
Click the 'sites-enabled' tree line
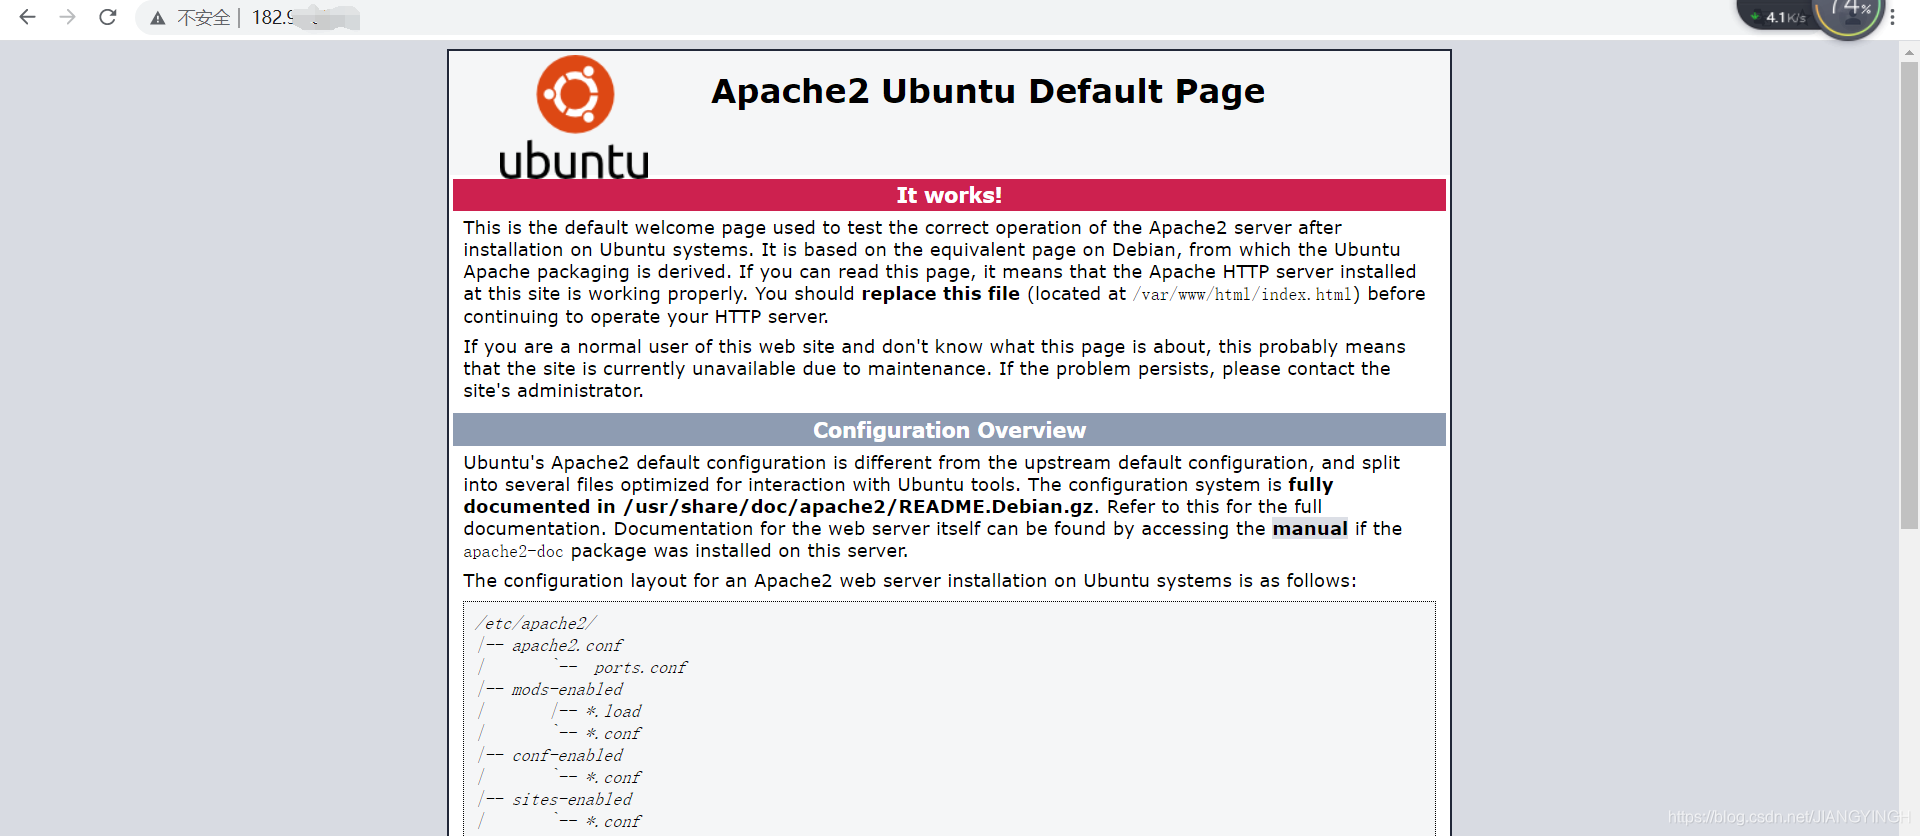(572, 800)
